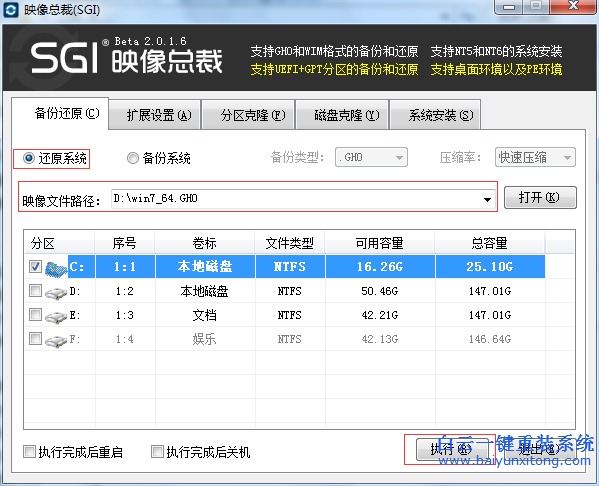This screenshot has height=486, width=599.
Task: Click the 42.13G free space cell
Action: pyautogui.click(x=380, y=339)
